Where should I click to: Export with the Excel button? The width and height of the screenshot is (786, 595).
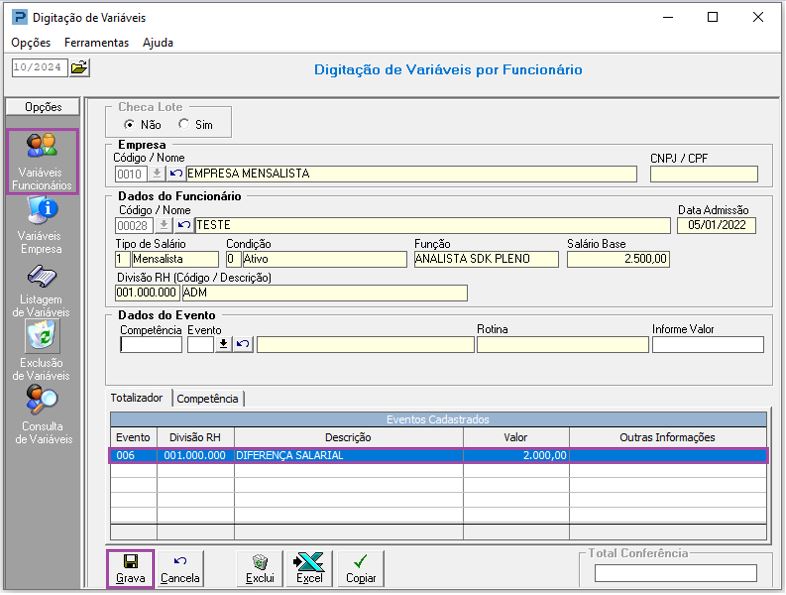click(309, 569)
